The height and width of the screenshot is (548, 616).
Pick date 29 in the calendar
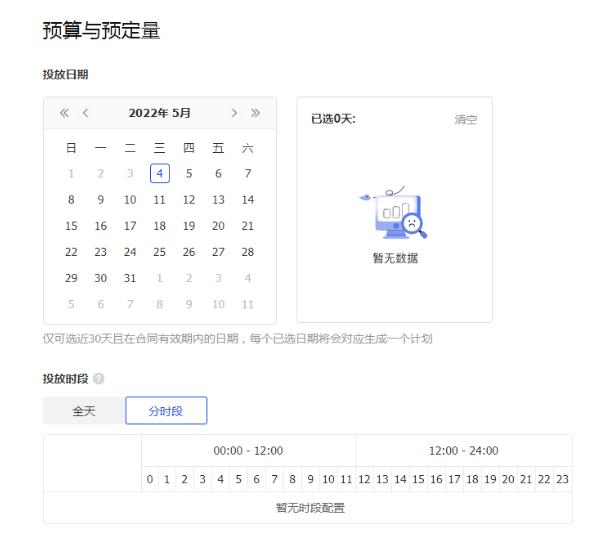pyautogui.click(x=71, y=278)
